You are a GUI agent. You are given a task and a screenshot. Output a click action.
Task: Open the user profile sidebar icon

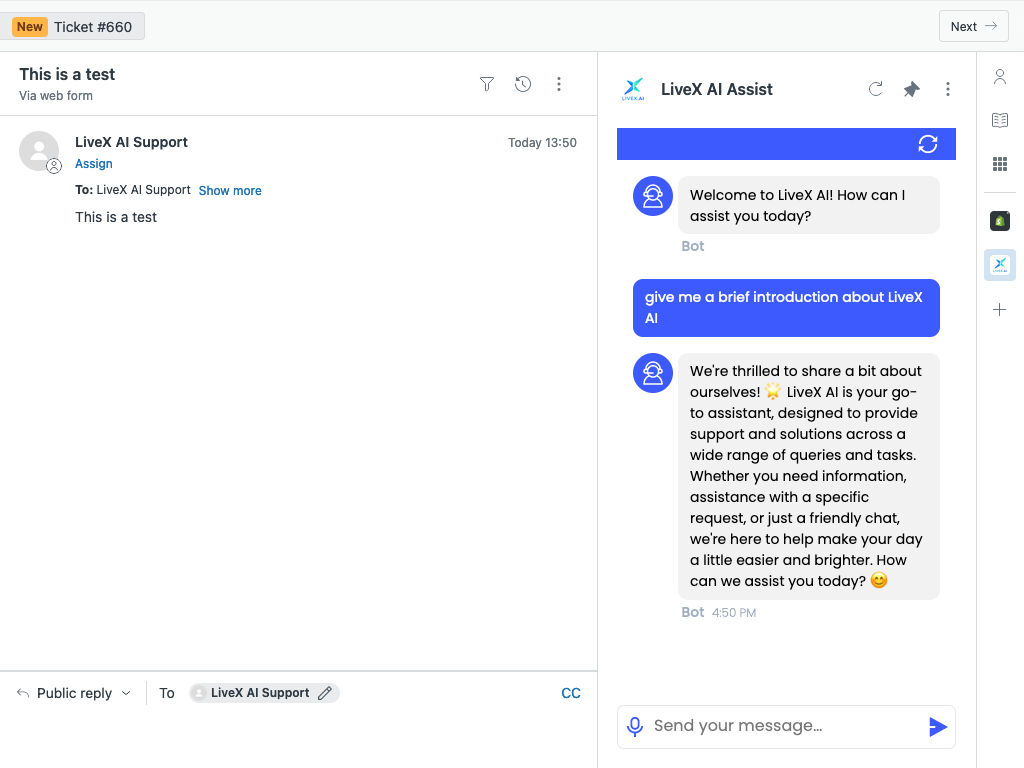click(999, 77)
